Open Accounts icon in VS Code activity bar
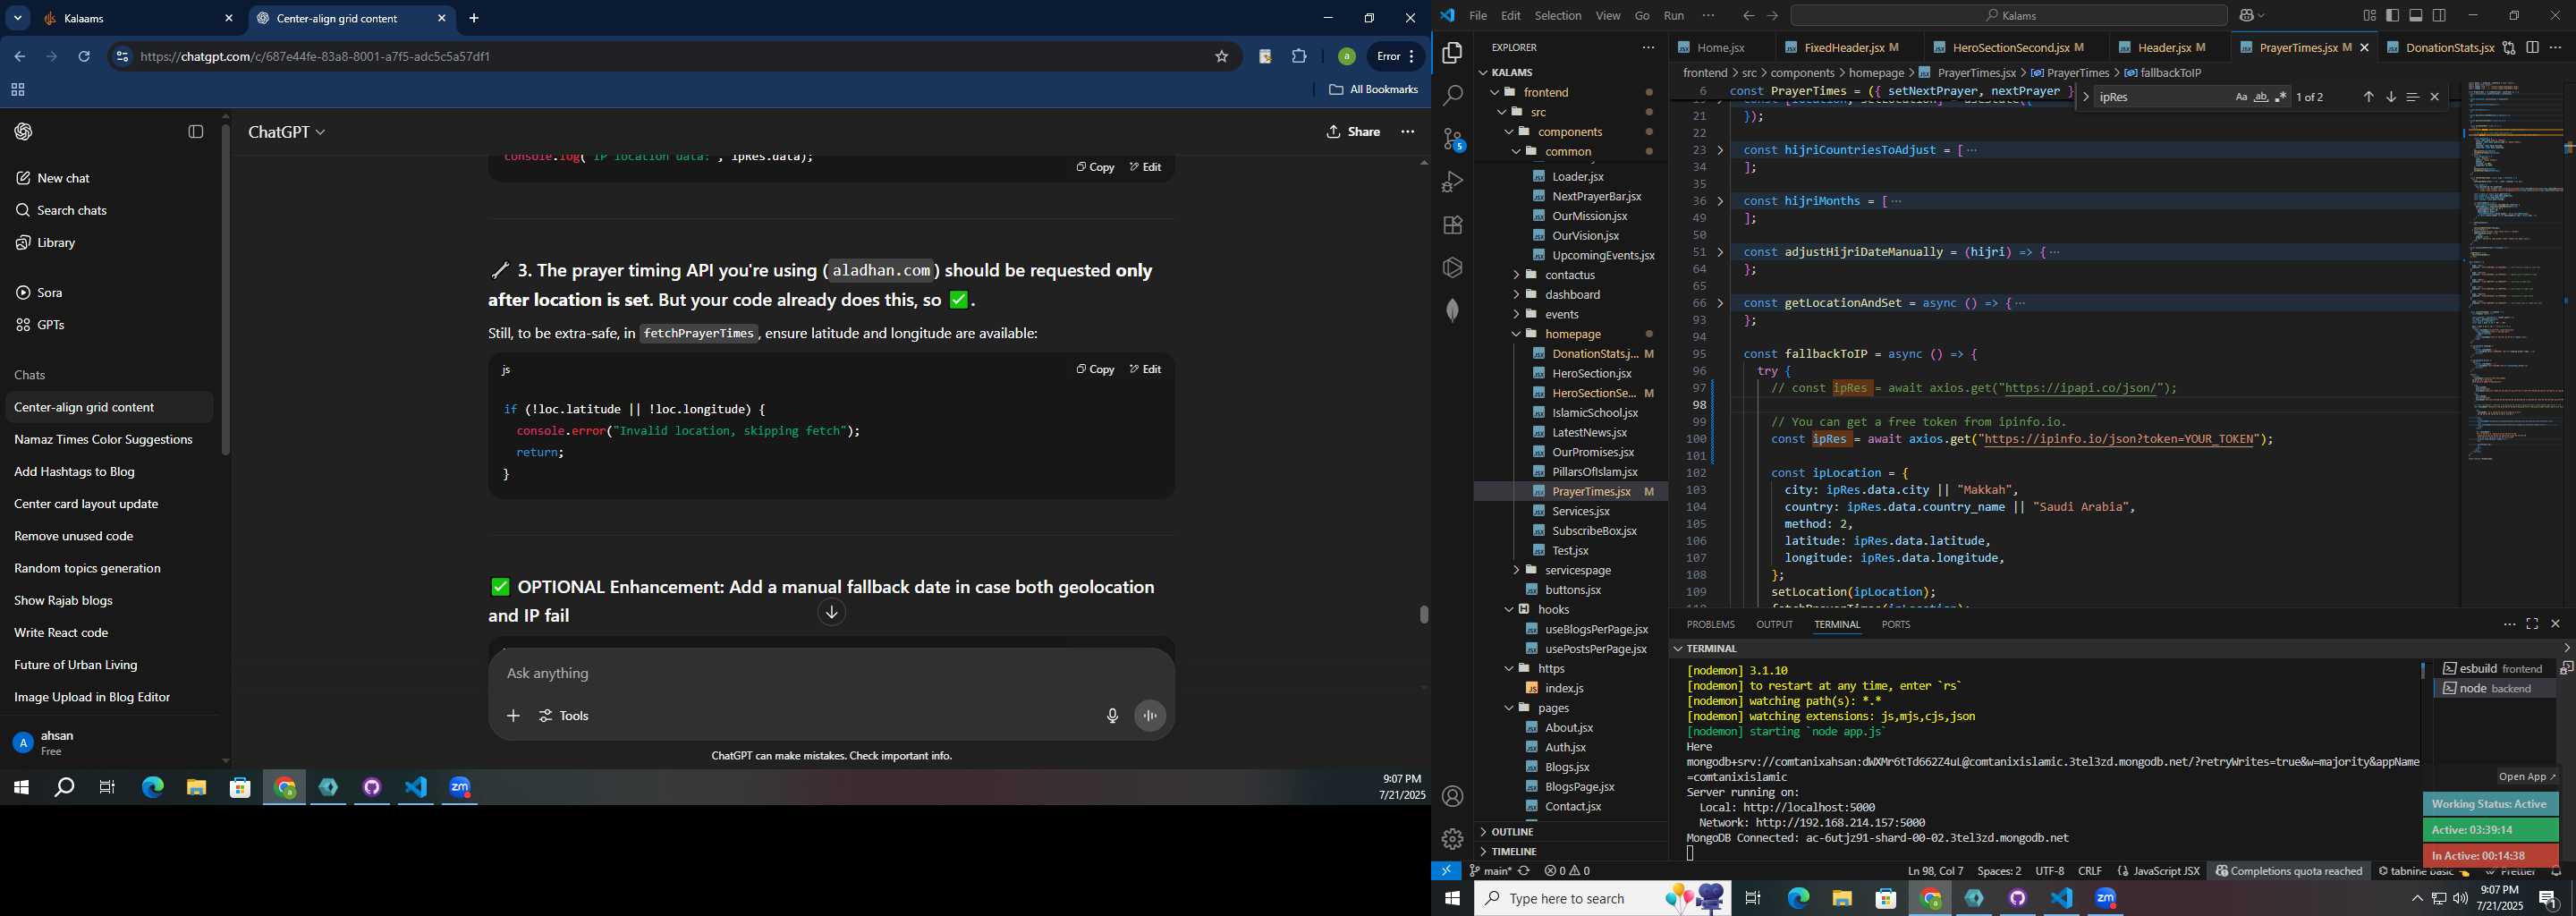Image resolution: width=2576 pixels, height=916 pixels. [1453, 796]
